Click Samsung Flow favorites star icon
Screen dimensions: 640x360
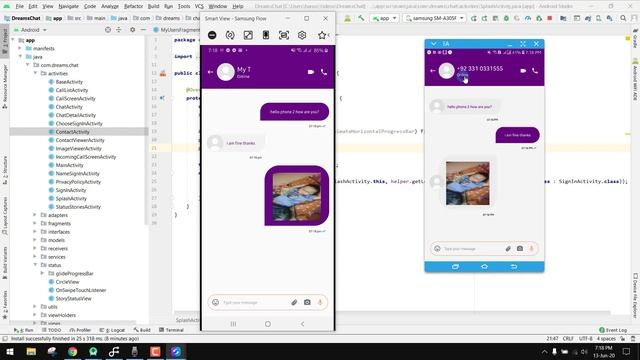coord(322,35)
